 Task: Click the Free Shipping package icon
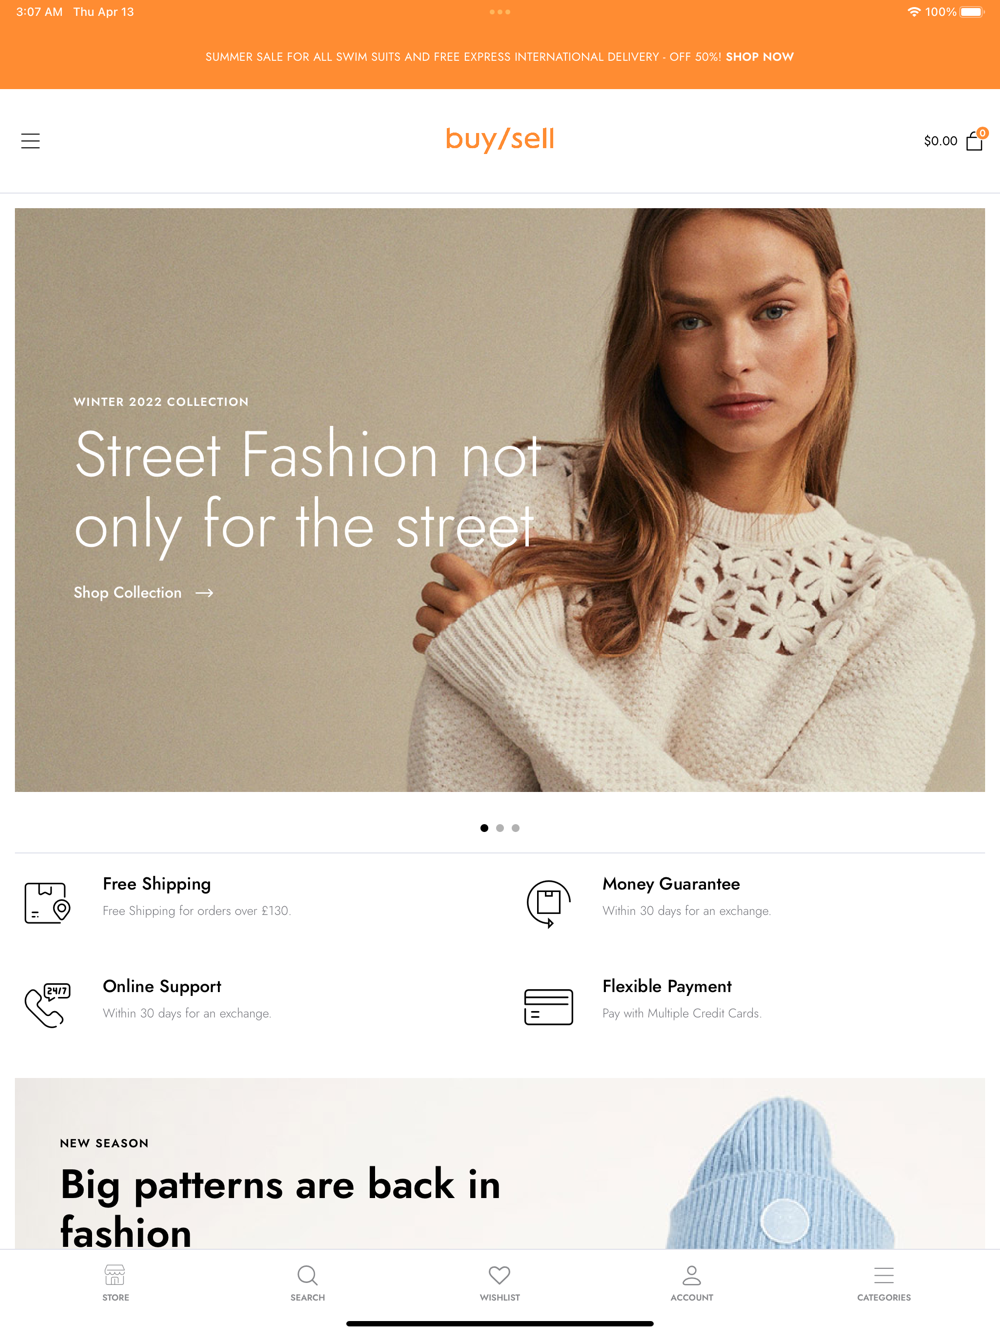tap(47, 902)
